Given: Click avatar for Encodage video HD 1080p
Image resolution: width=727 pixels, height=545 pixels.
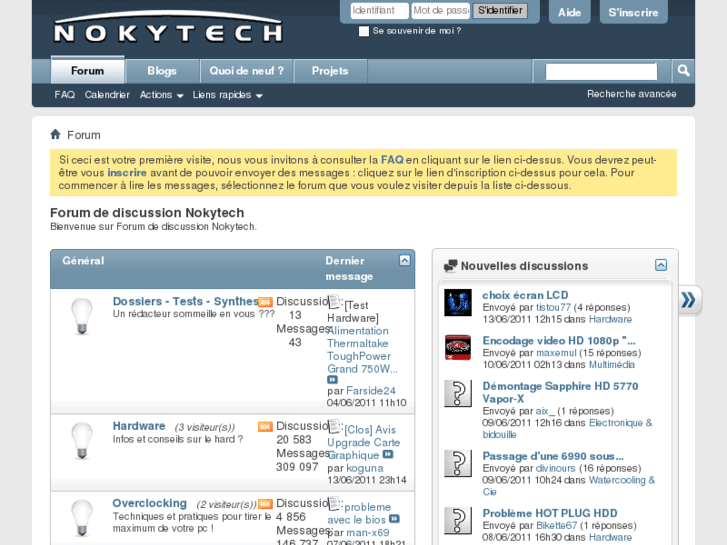Looking at the screenshot, I should [458, 347].
